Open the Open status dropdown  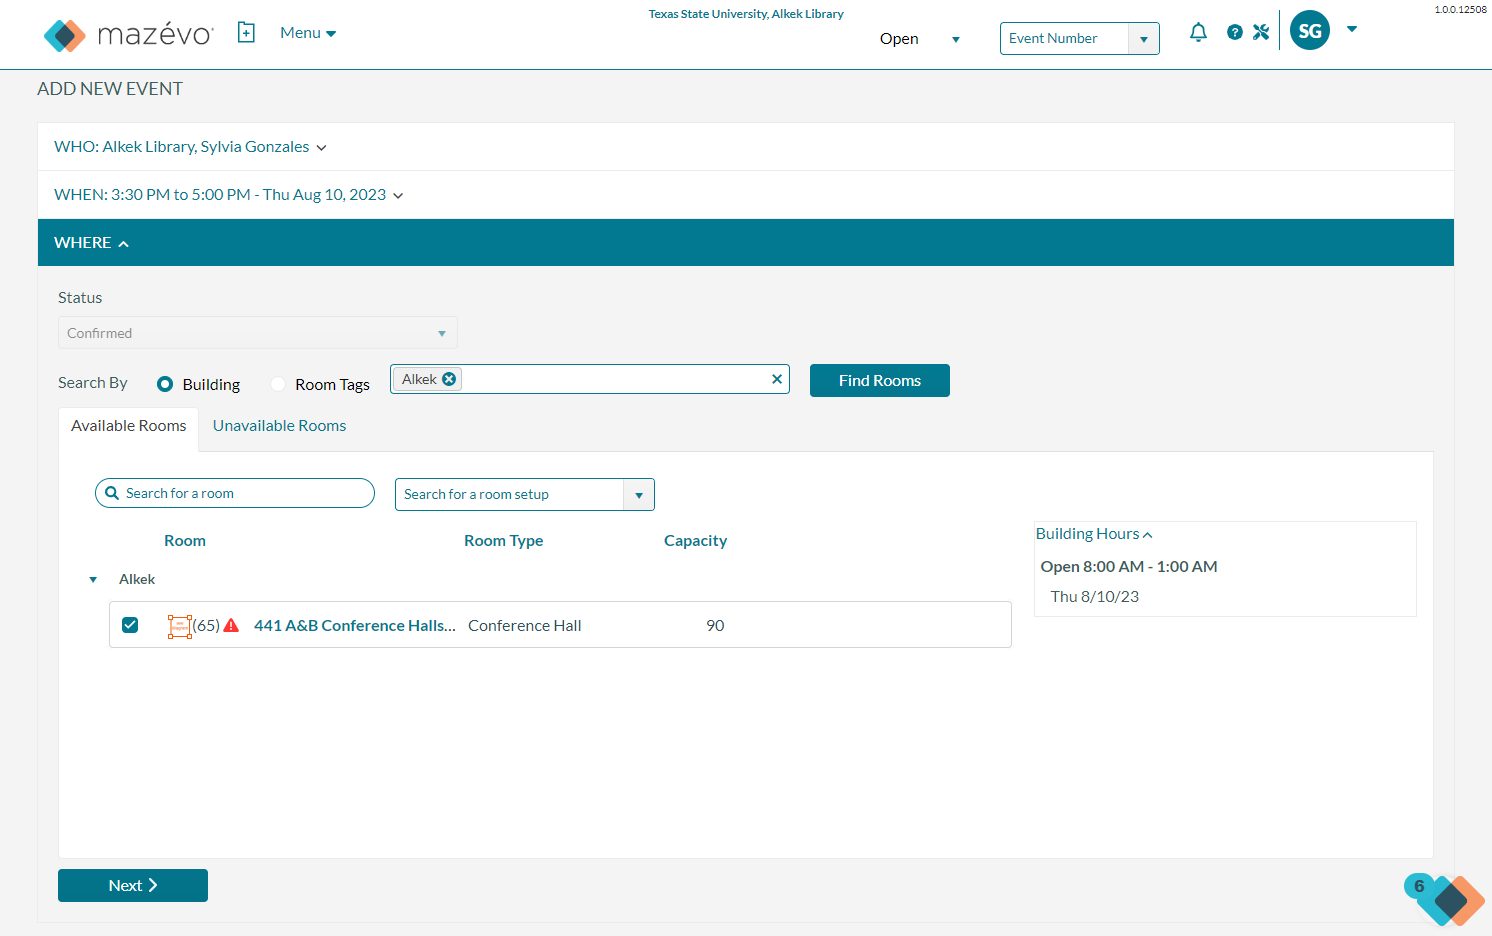pyautogui.click(x=920, y=39)
